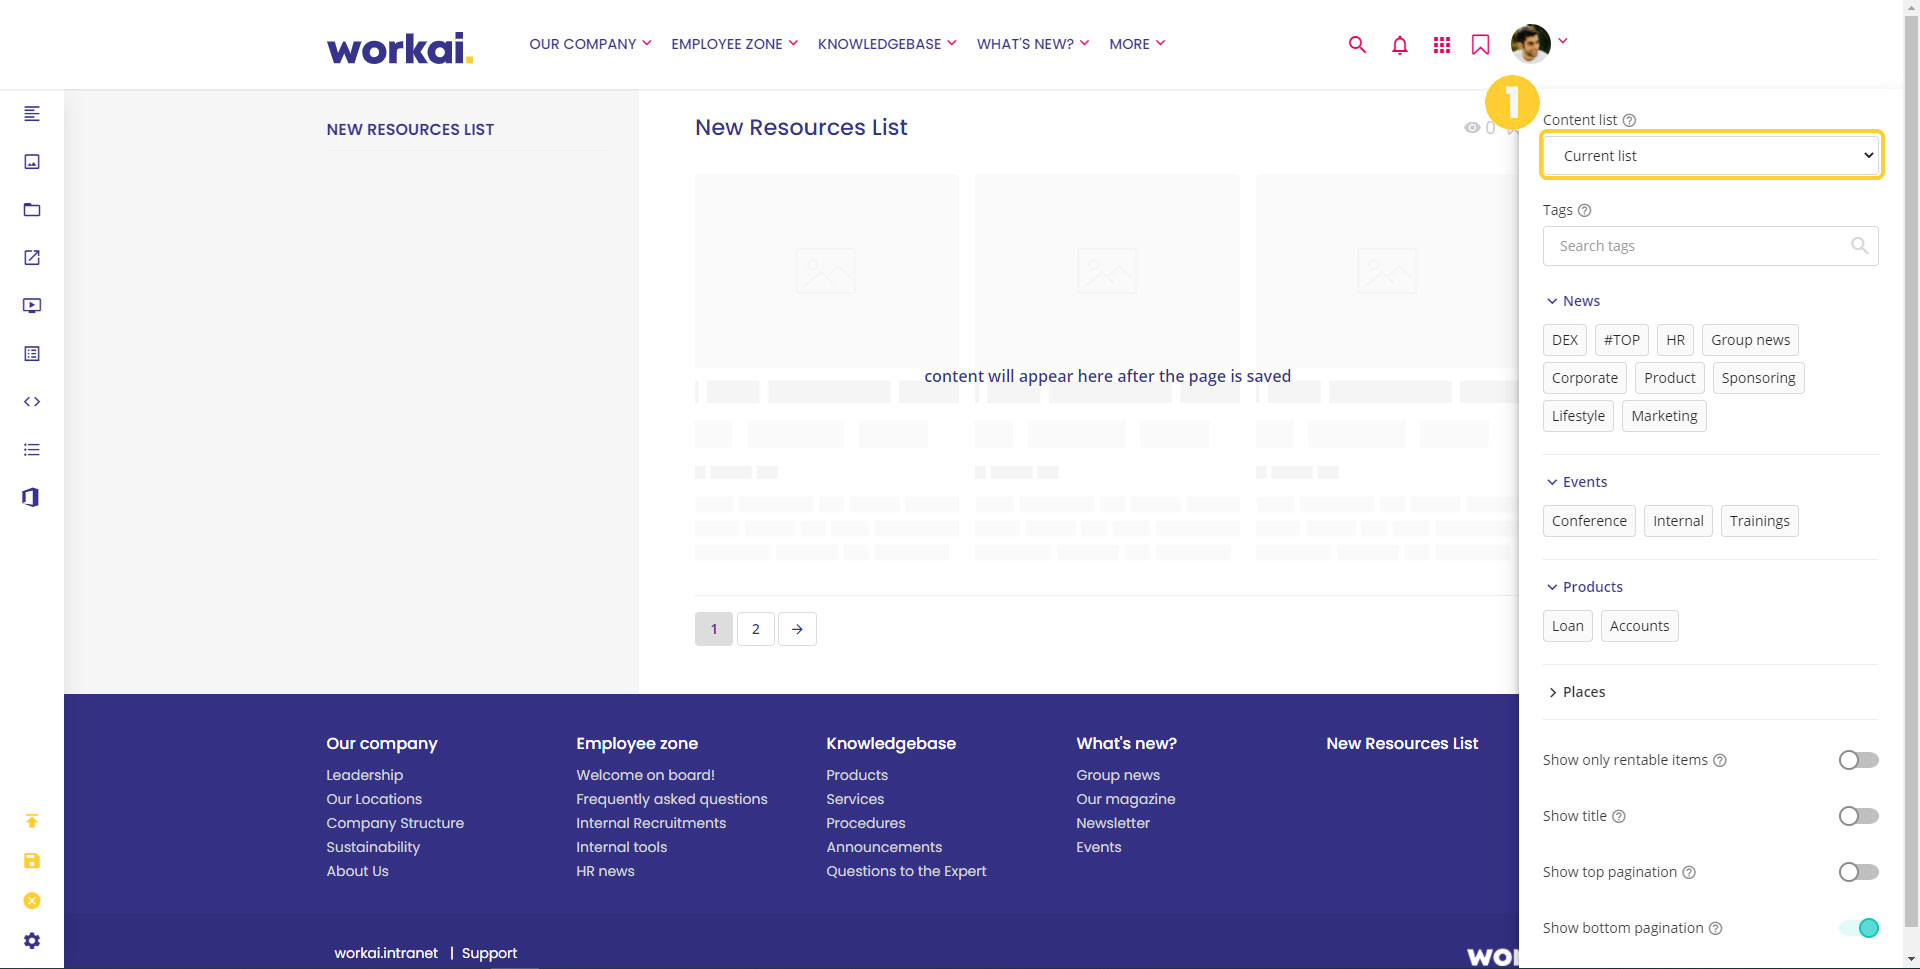The width and height of the screenshot is (1920, 969).
Task: Click help icon next to Content list
Action: click(x=1629, y=120)
